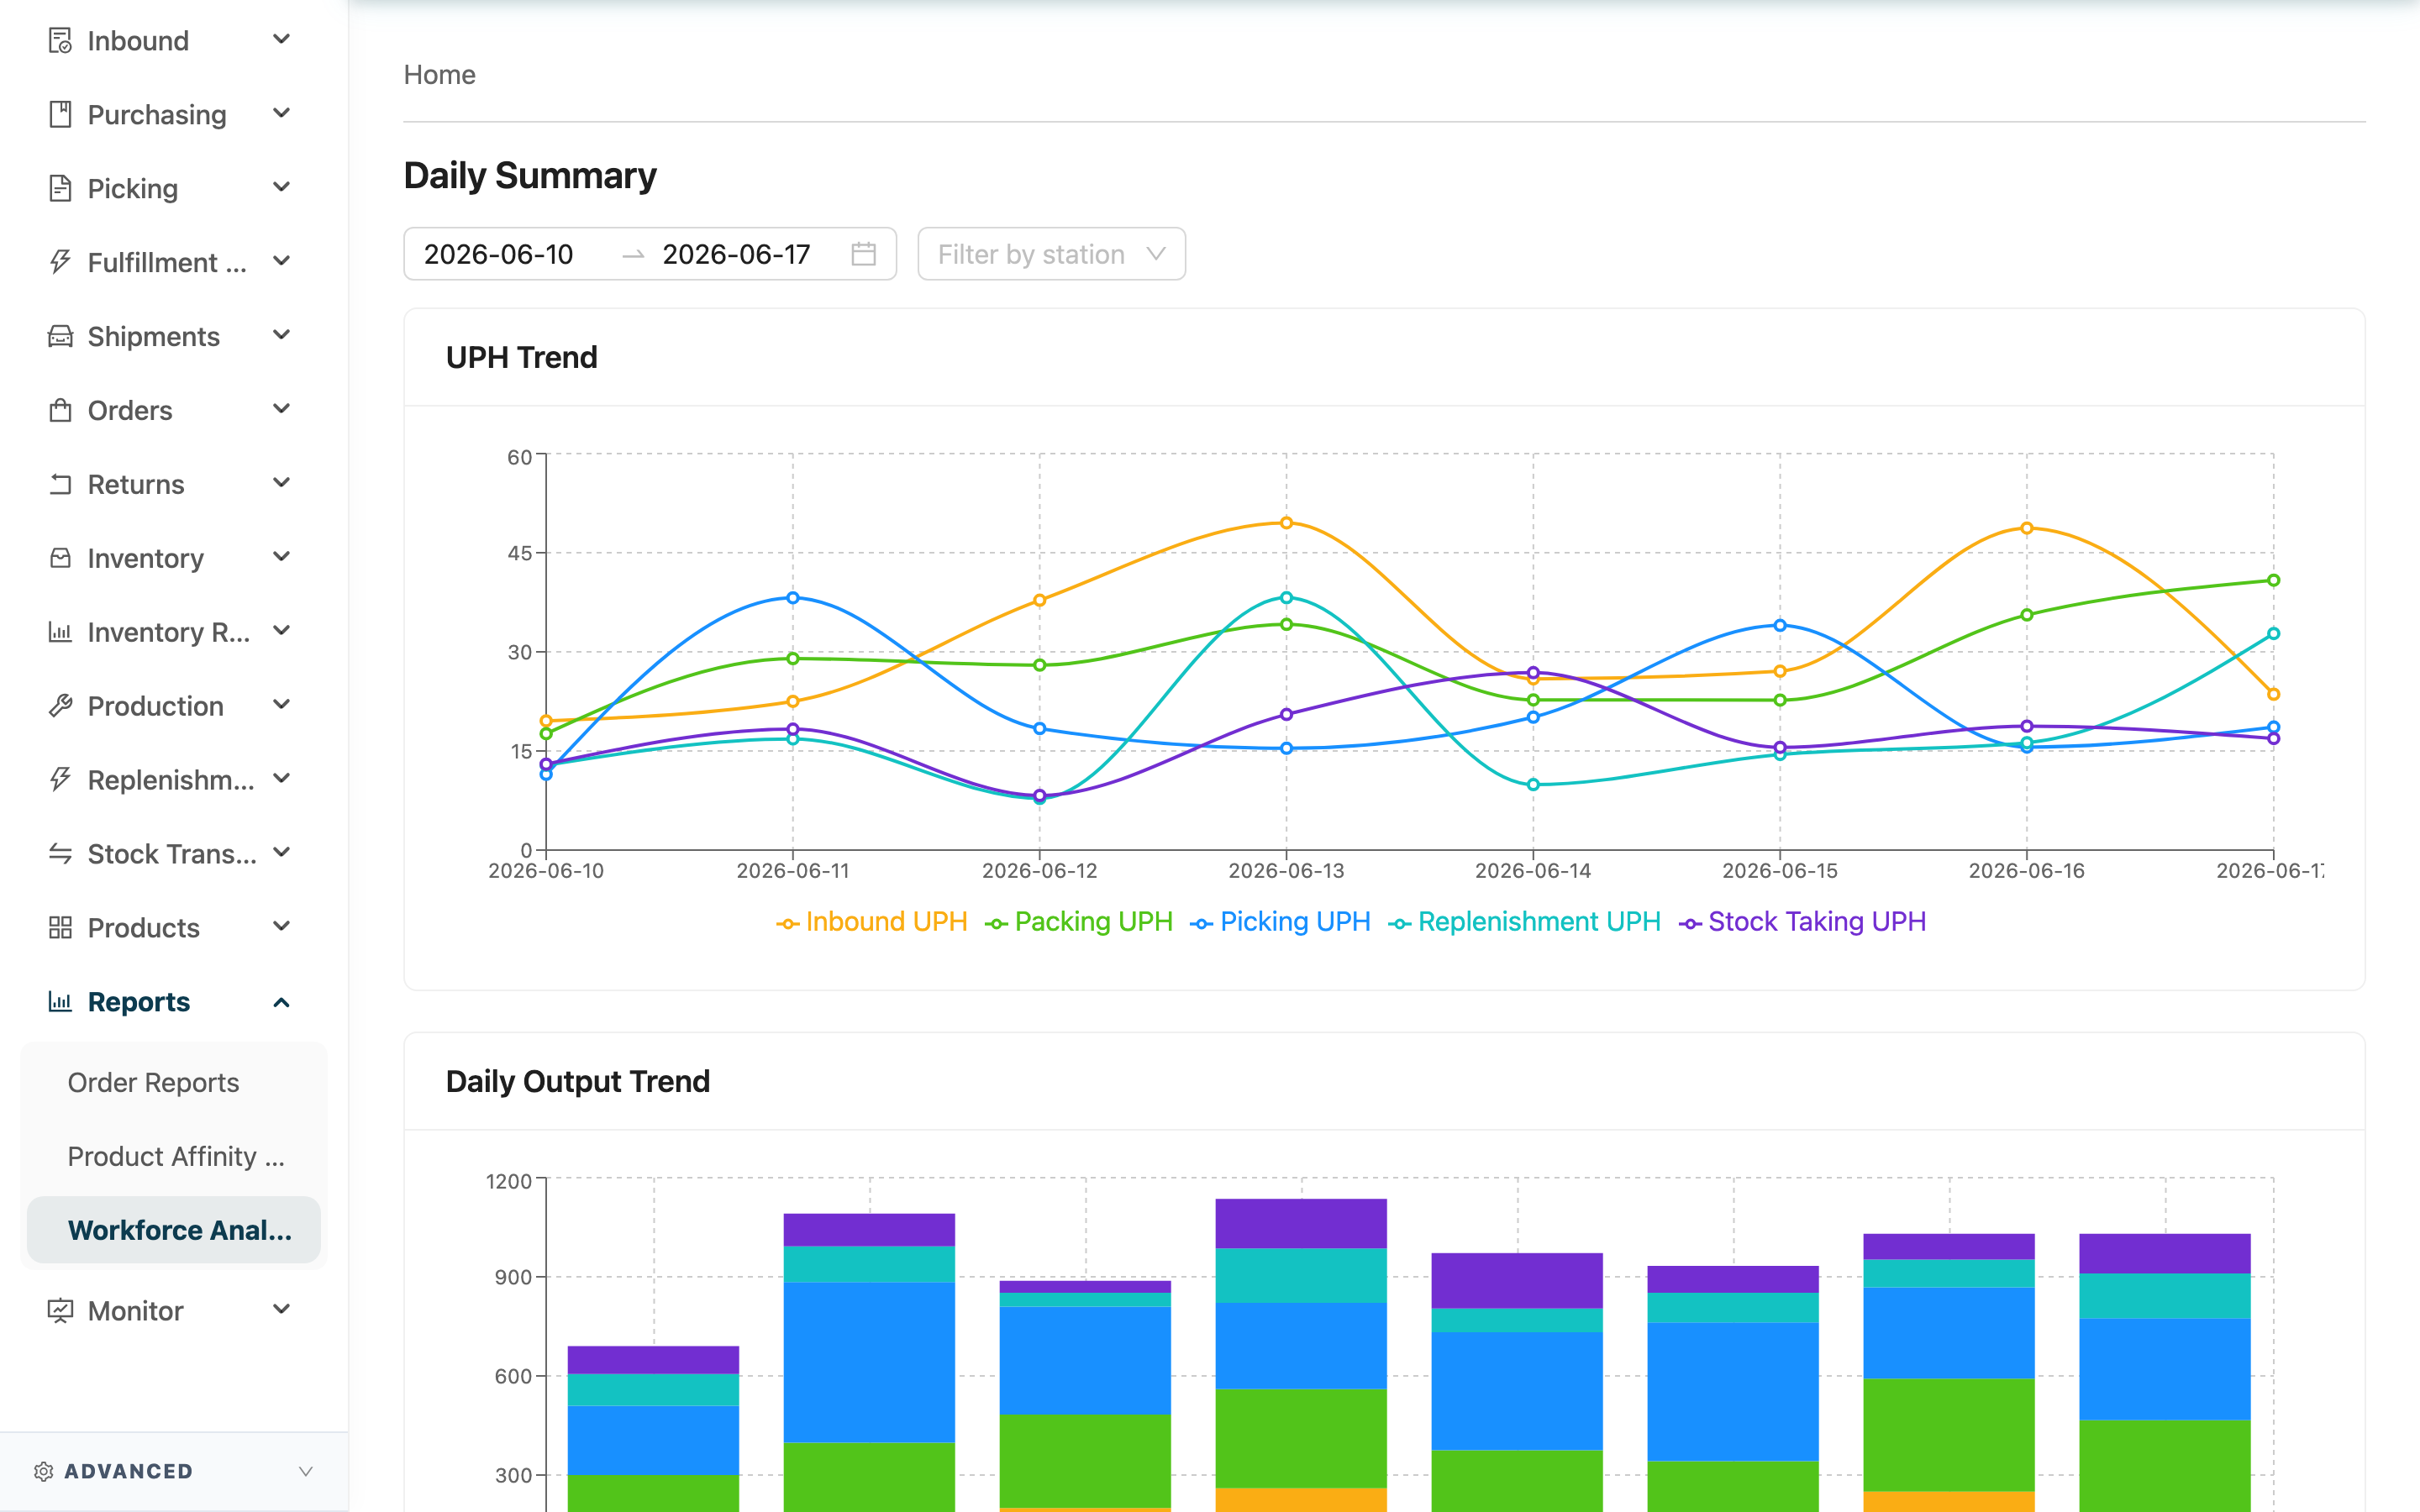Expand the Stock Transfer menu chevron
The image size is (2420, 1512).
(282, 853)
